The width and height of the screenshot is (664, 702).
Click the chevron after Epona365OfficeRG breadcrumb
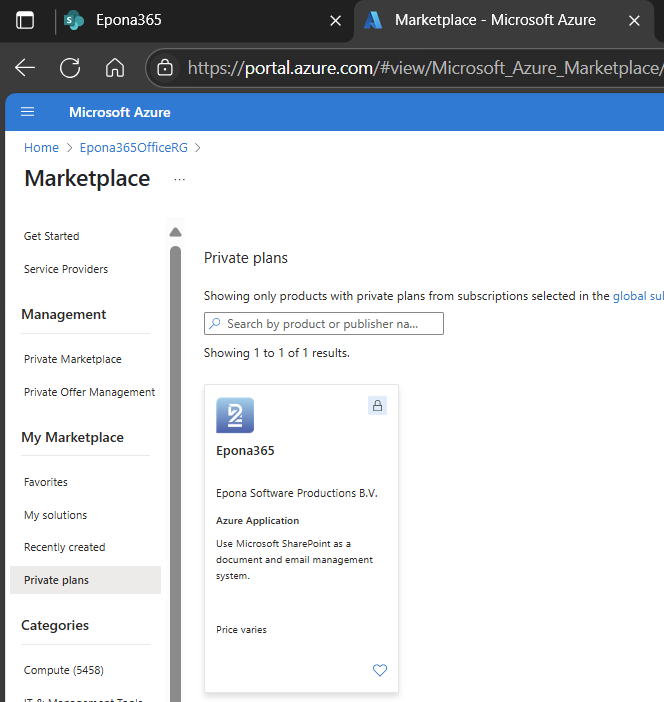pos(198,148)
